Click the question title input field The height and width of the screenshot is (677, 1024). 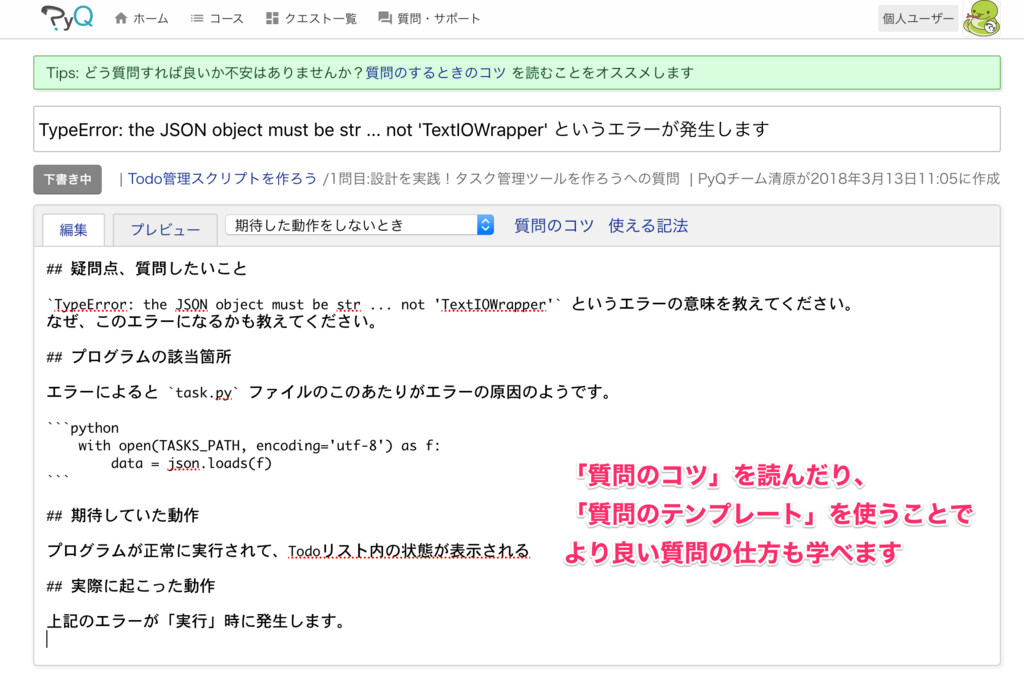(x=517, y=129)
